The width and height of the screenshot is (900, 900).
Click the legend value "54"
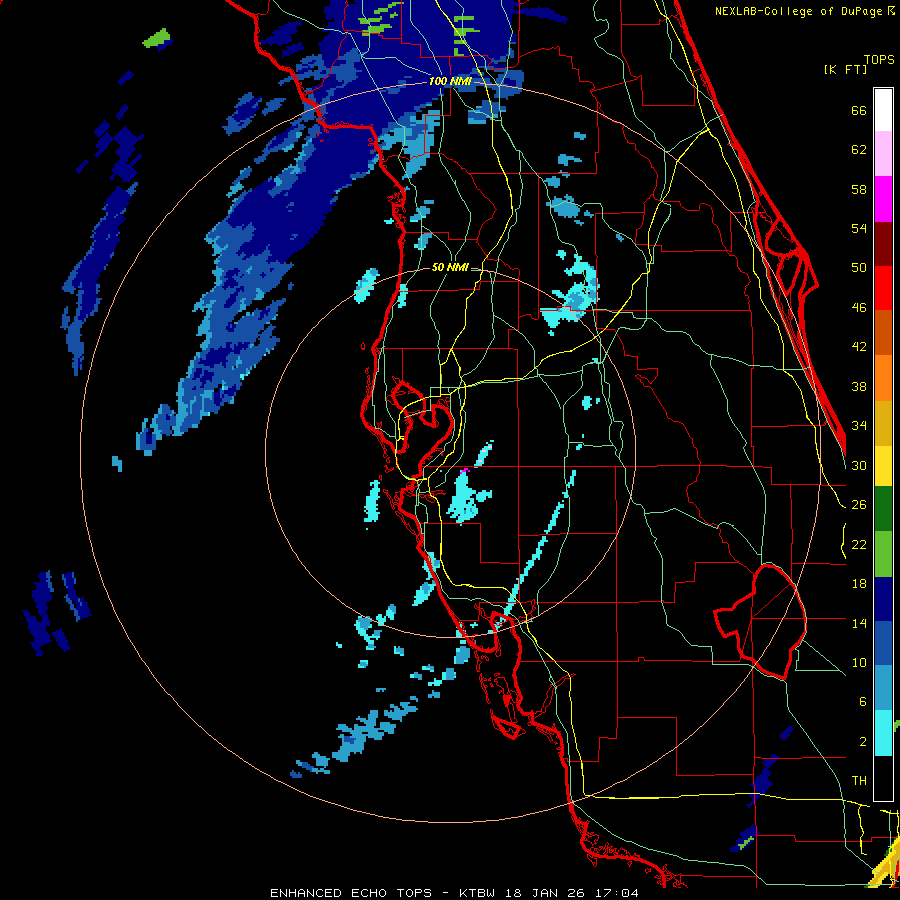[859, 228]
